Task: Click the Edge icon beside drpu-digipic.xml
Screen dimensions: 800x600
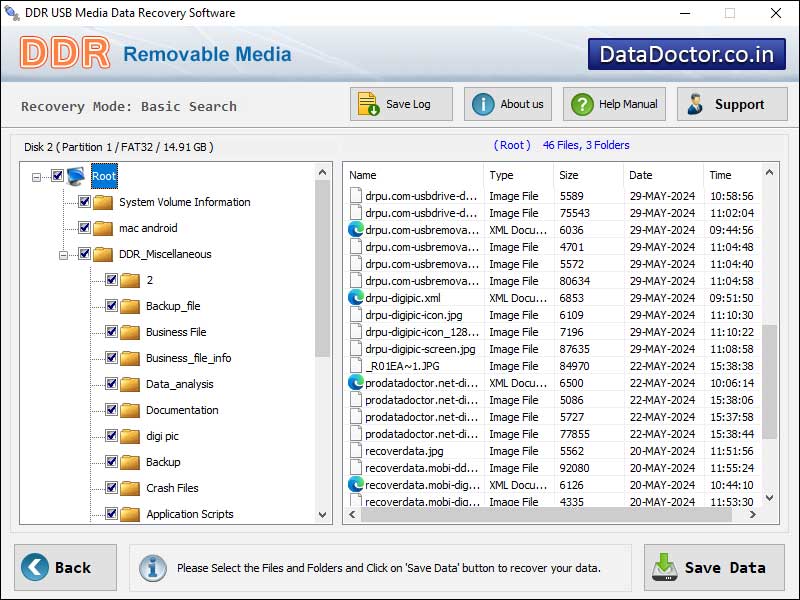Action: click(355, 298)
